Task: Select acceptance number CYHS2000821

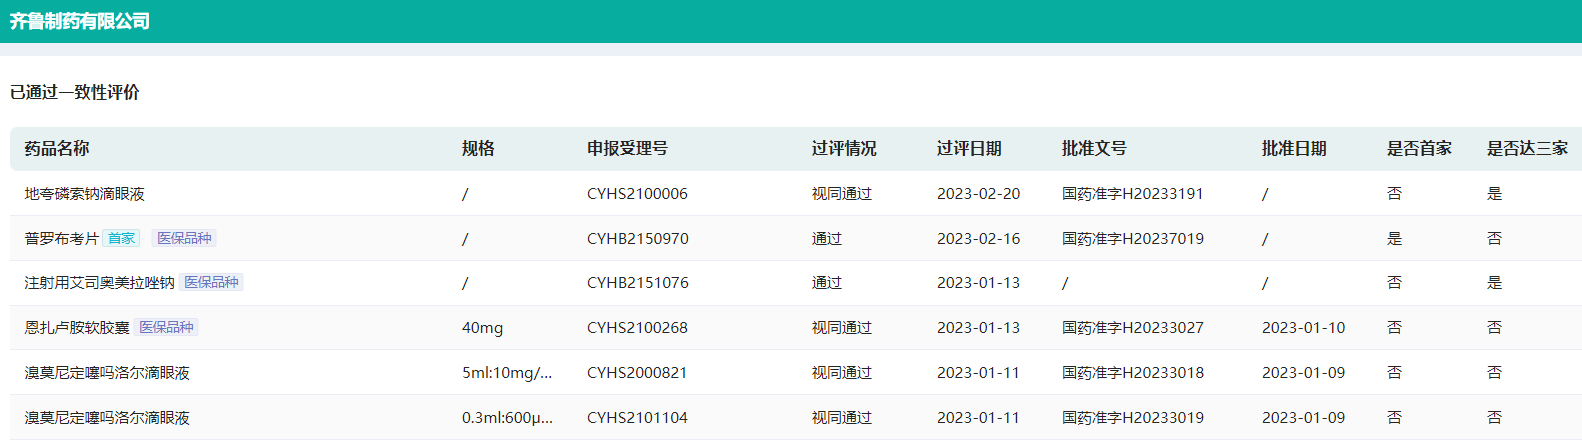Action: point(637,373)
